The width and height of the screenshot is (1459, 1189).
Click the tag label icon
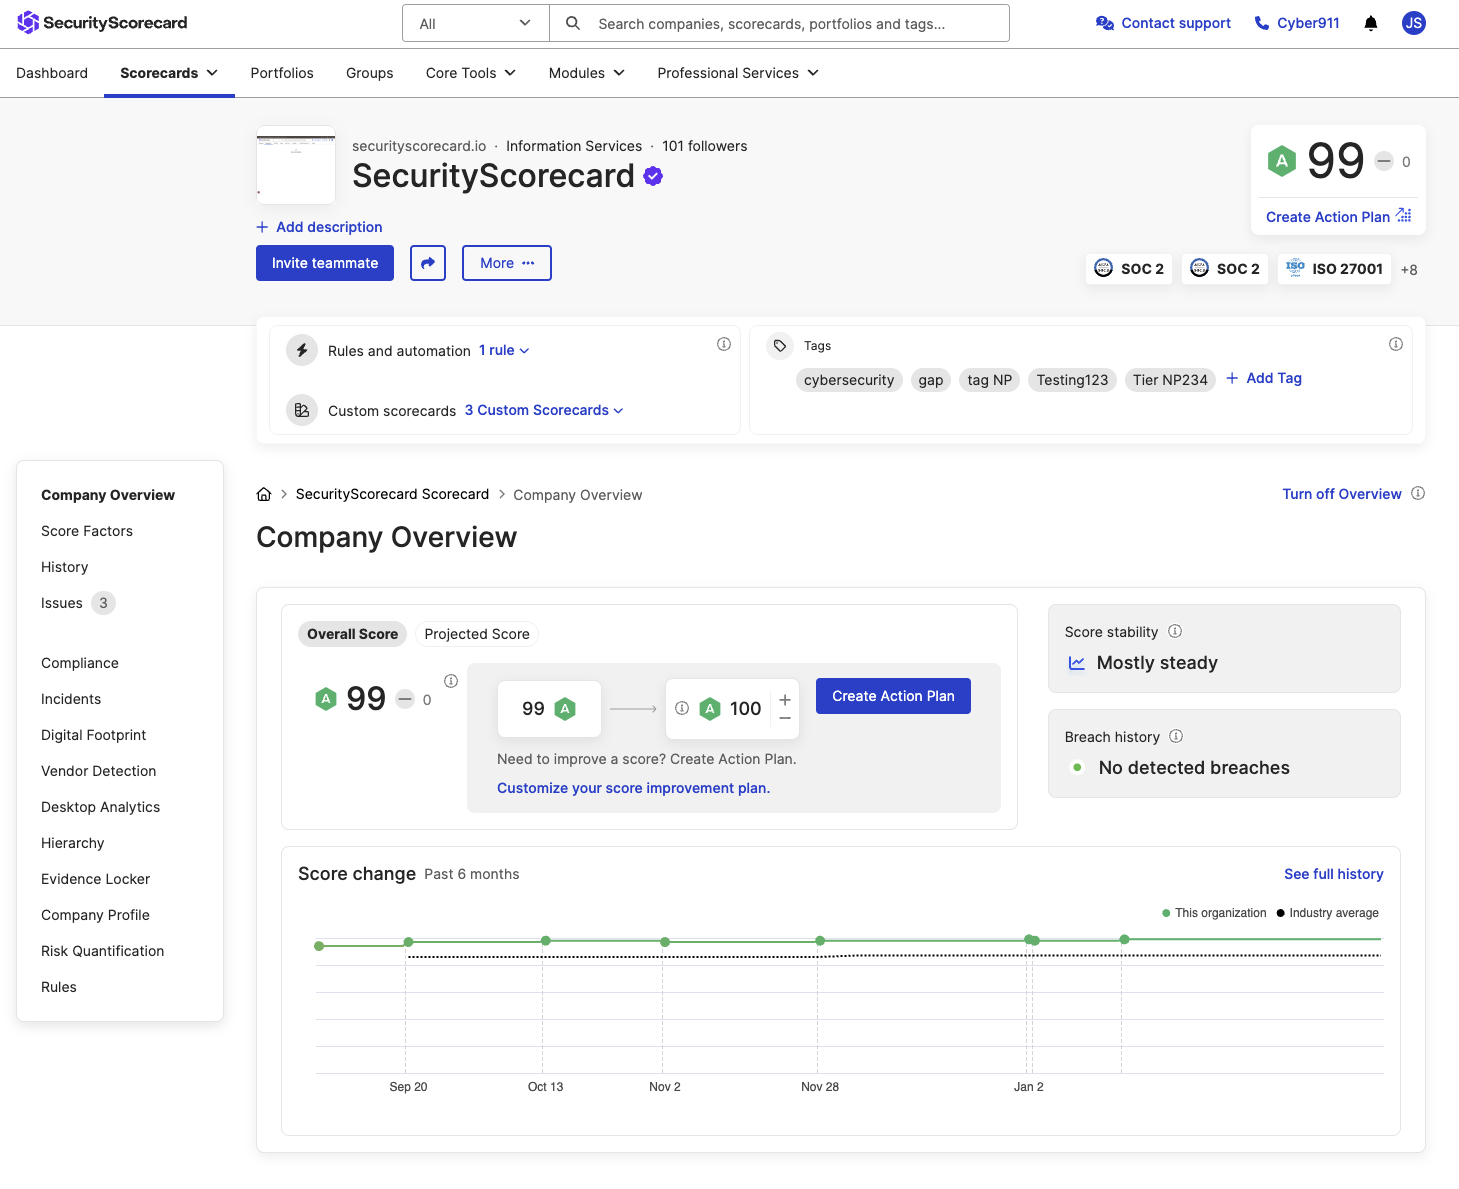(x=780, y=345)
